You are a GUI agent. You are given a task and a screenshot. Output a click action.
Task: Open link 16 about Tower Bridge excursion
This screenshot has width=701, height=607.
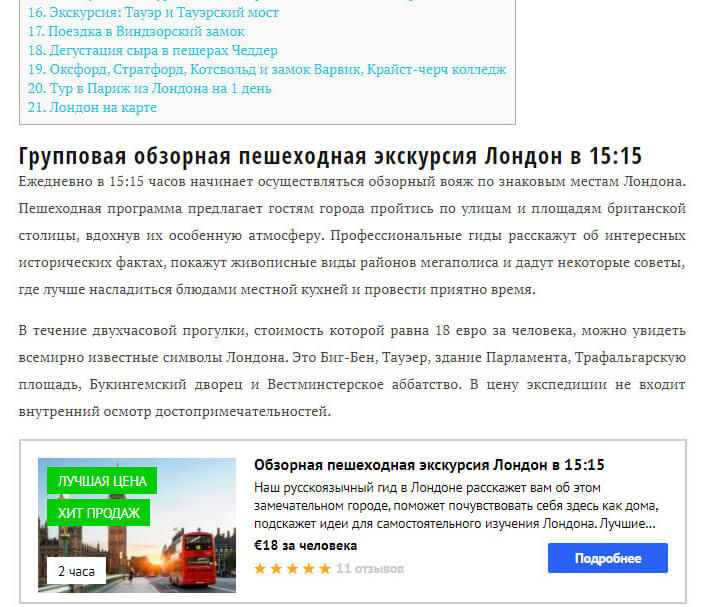point(153,13)
